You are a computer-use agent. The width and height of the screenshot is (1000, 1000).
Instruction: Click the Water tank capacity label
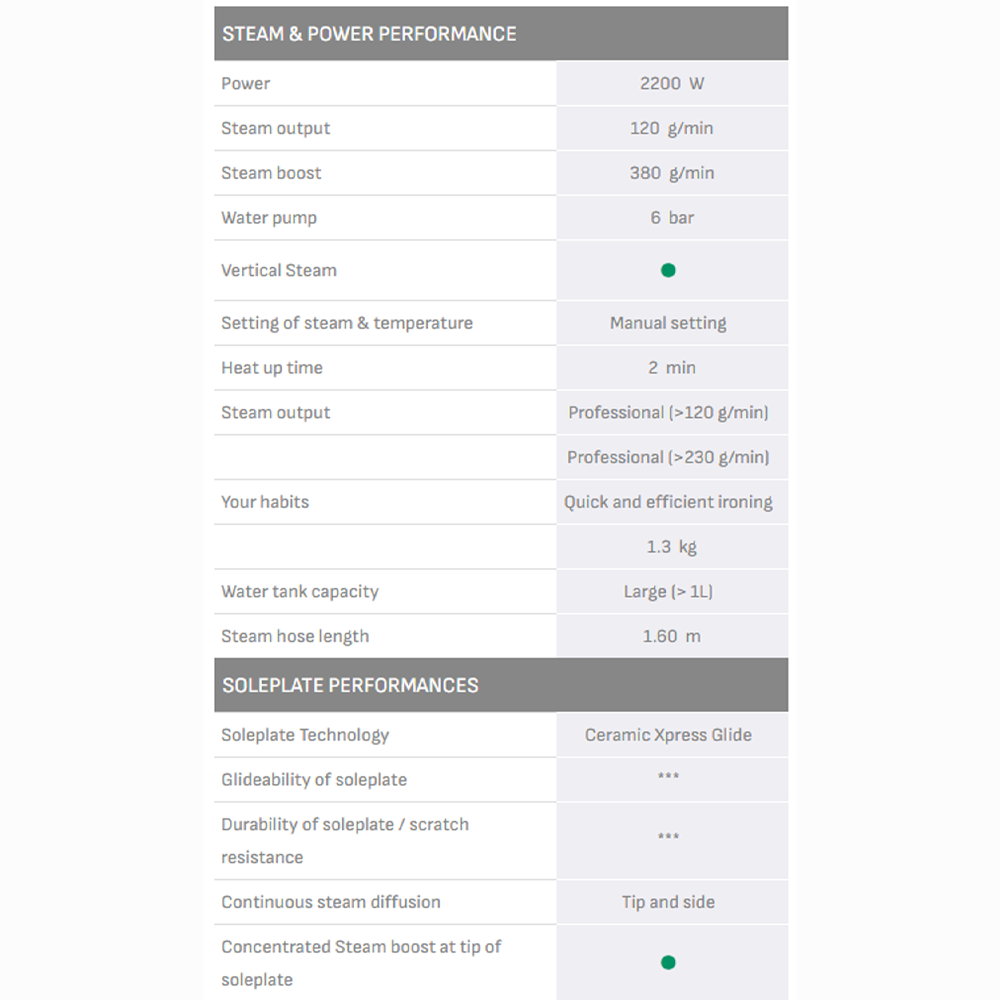coord(300,591)
